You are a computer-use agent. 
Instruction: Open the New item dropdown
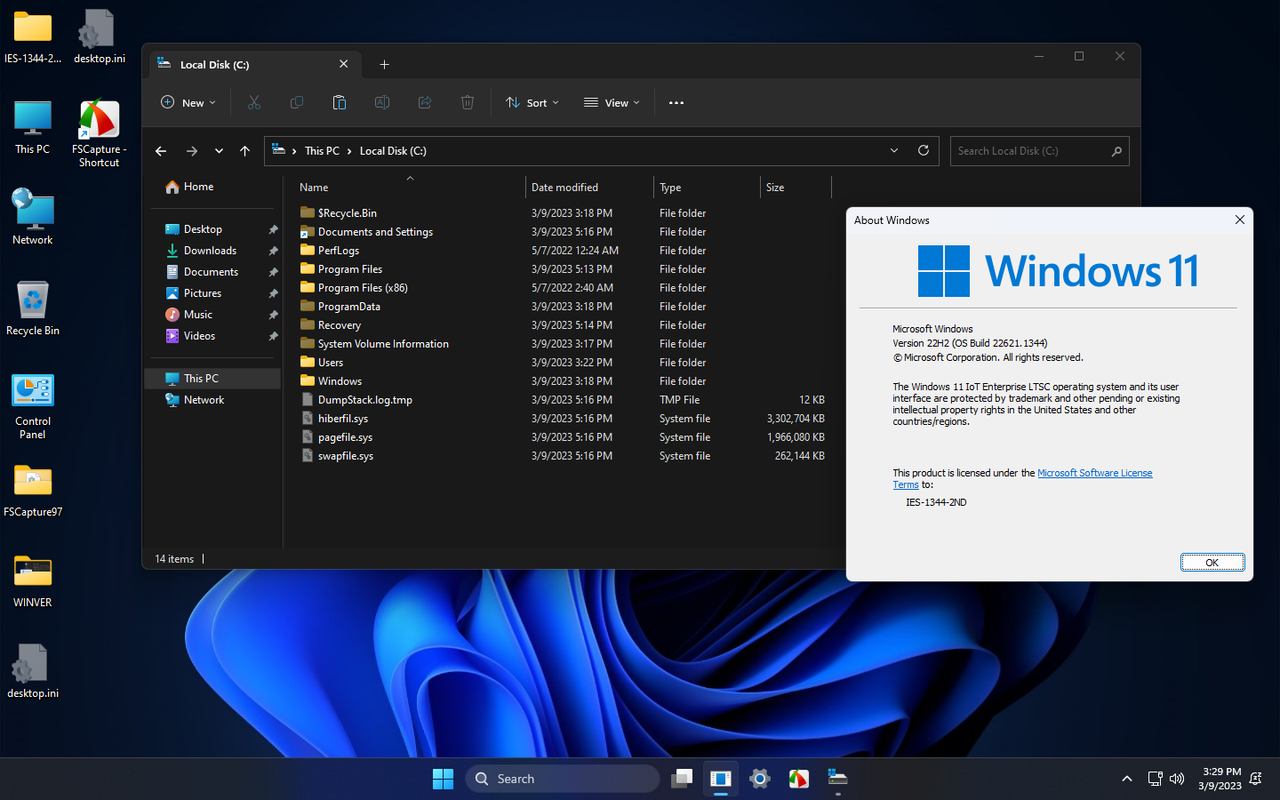point(188,103)
